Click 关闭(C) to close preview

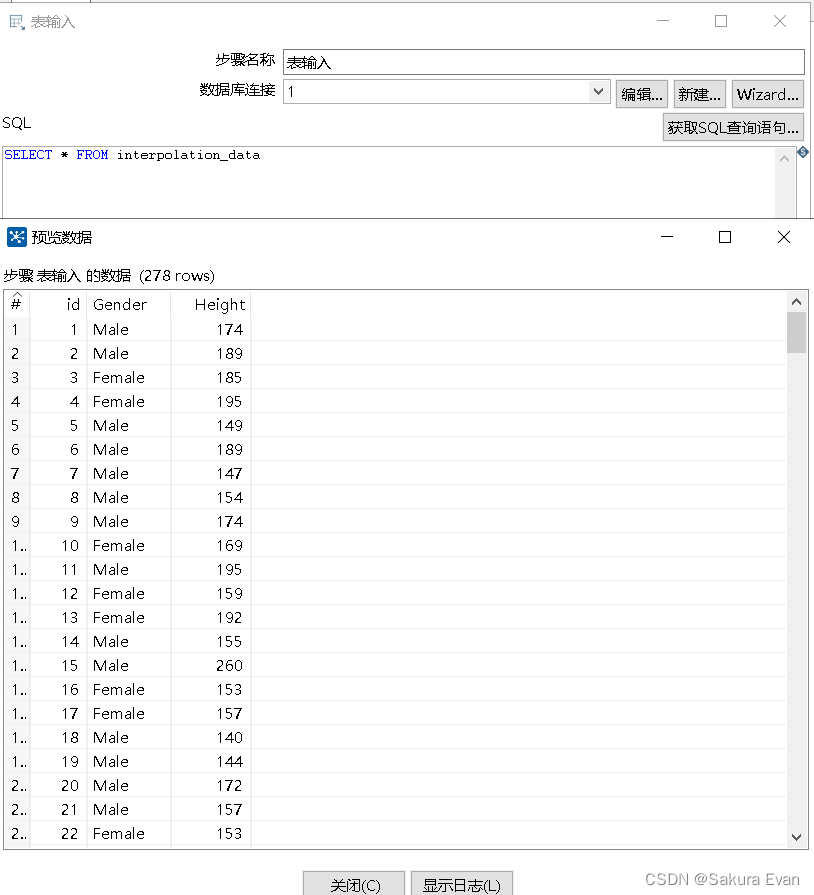coord(354,885)
